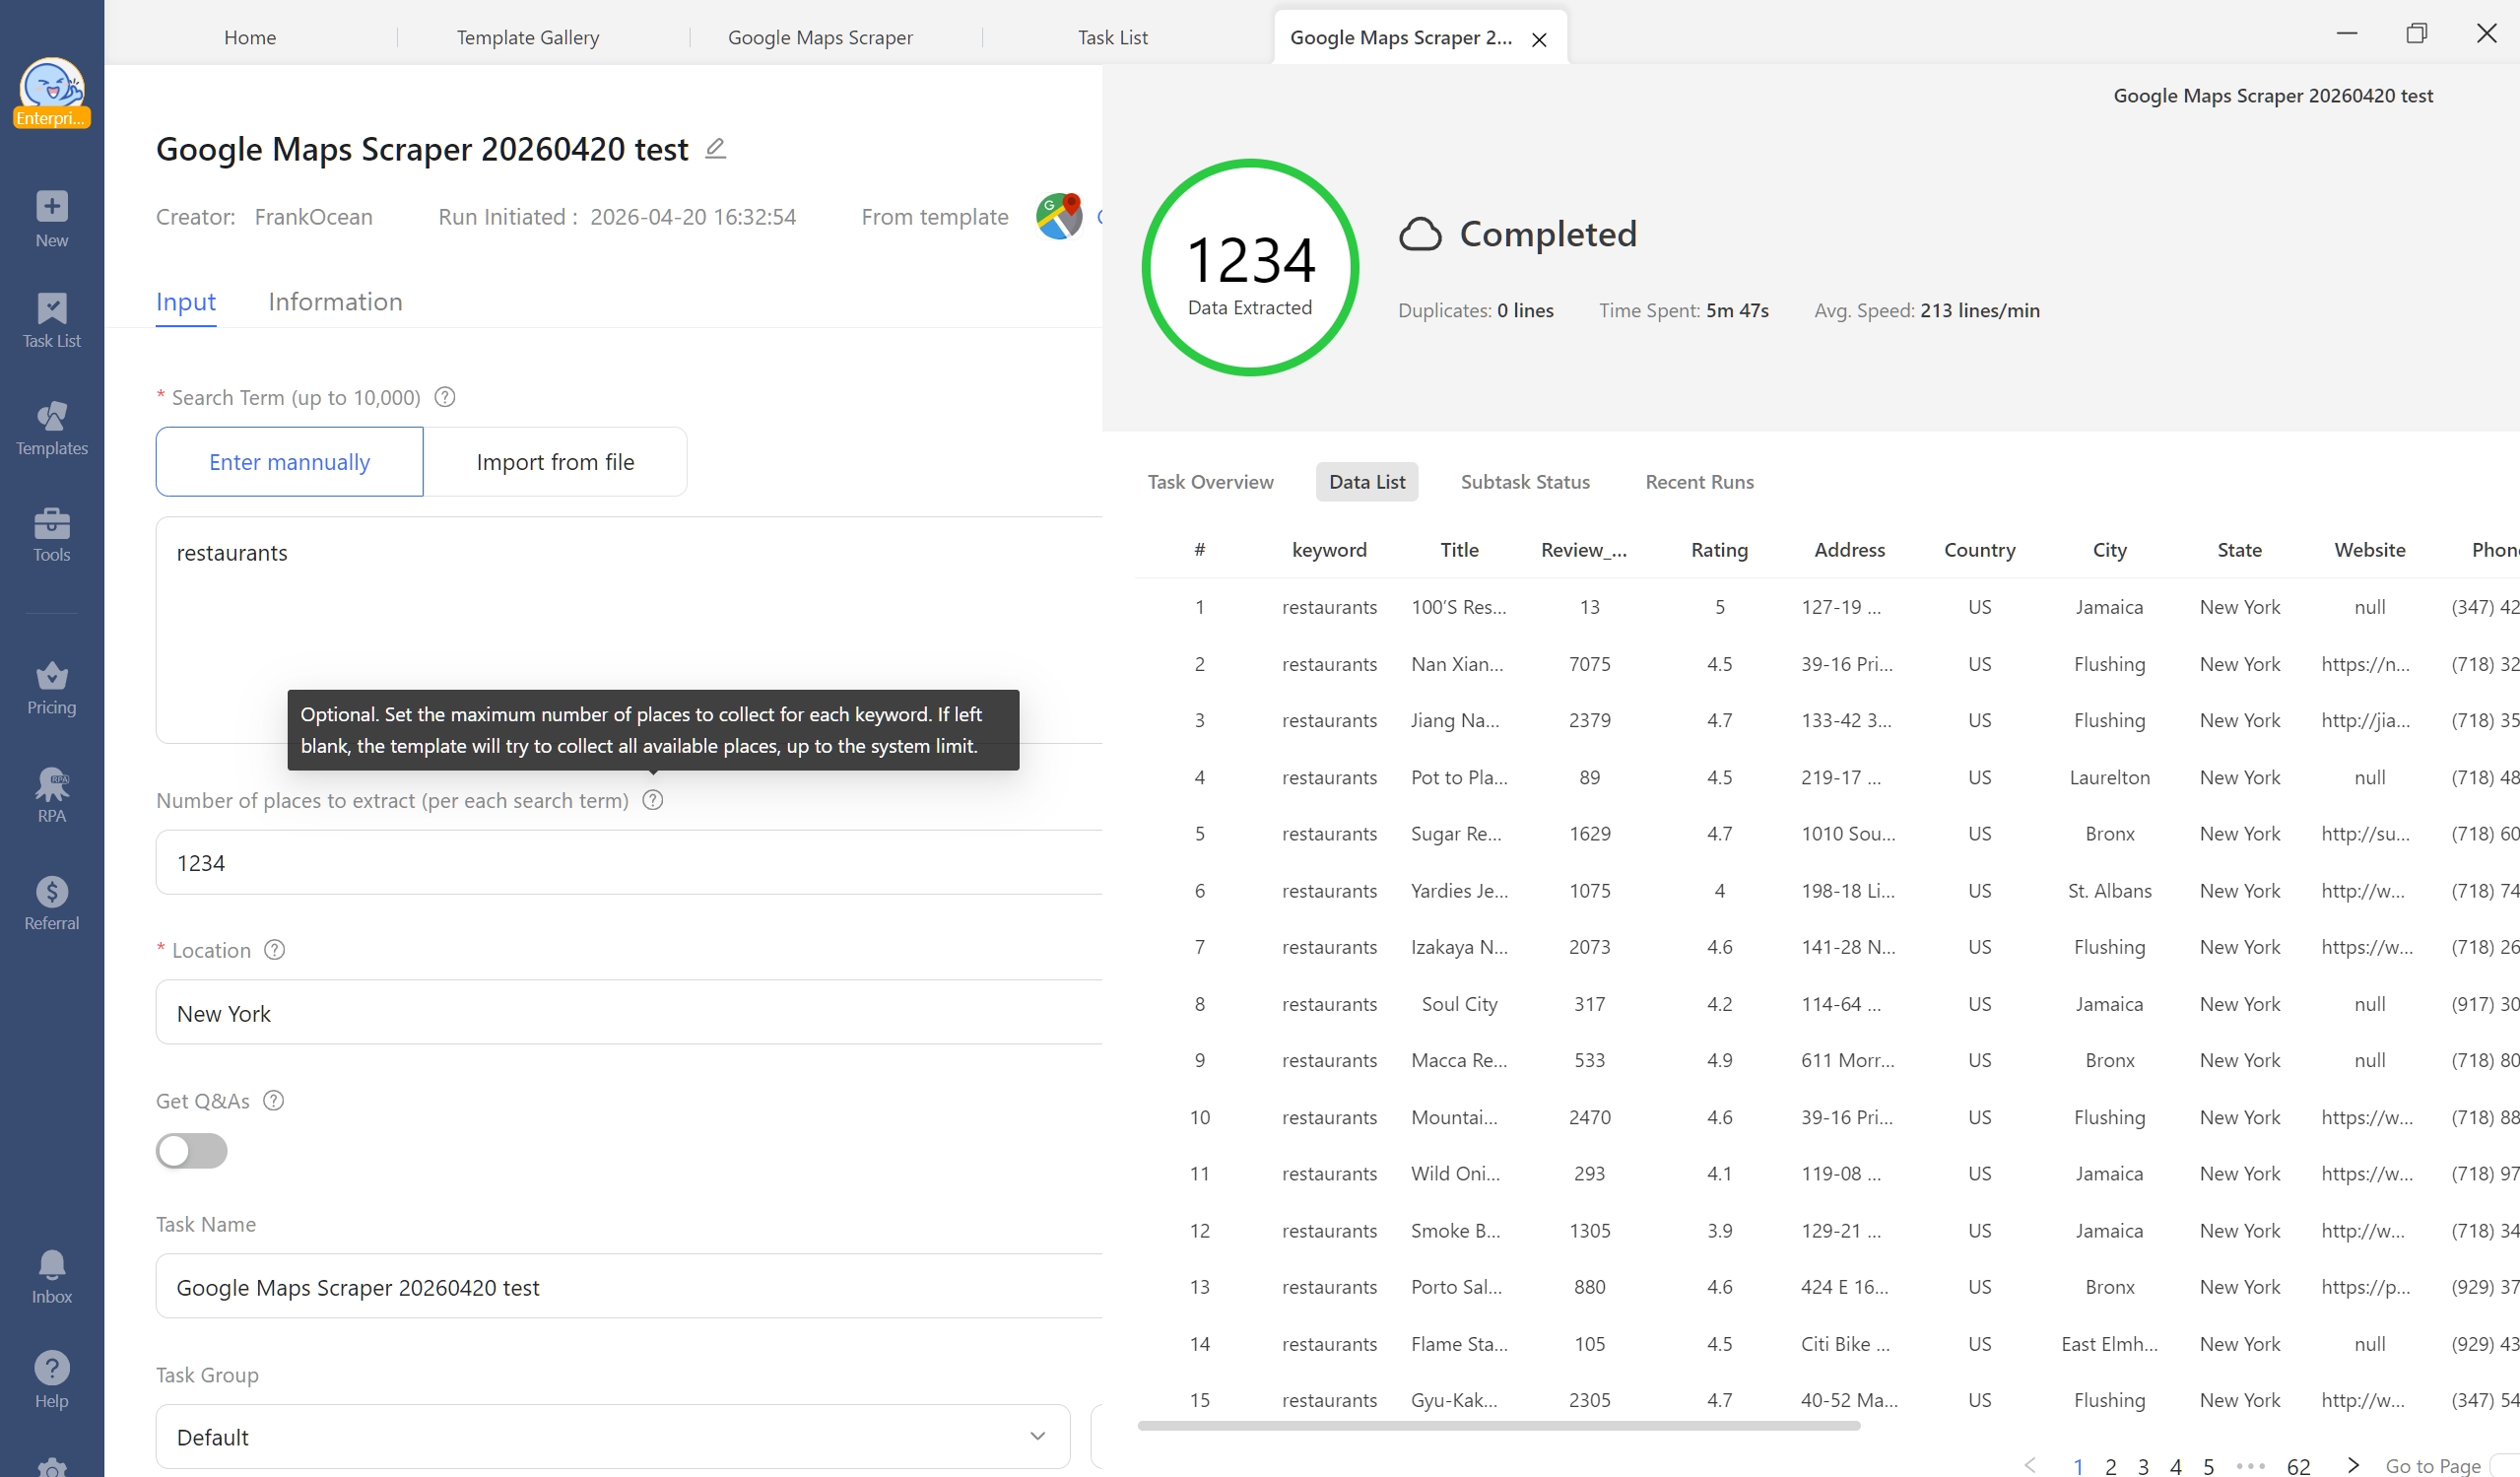Choose Import from file option
This screenshot has height=1477, width=2520.
(555, 462)
